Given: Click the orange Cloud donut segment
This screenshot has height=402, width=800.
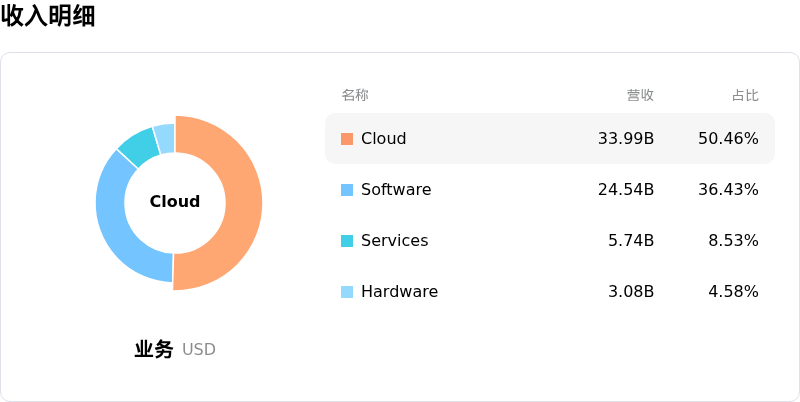Looking at the screenshot, I should pyautogui.click(x=243, y=204).
